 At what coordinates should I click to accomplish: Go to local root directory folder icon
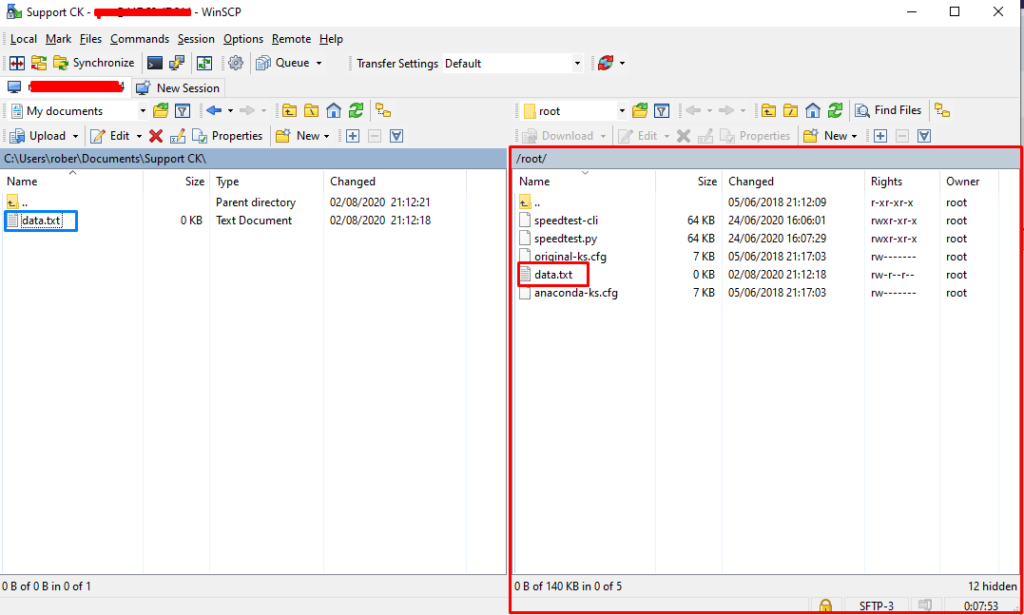click(312, 111)
